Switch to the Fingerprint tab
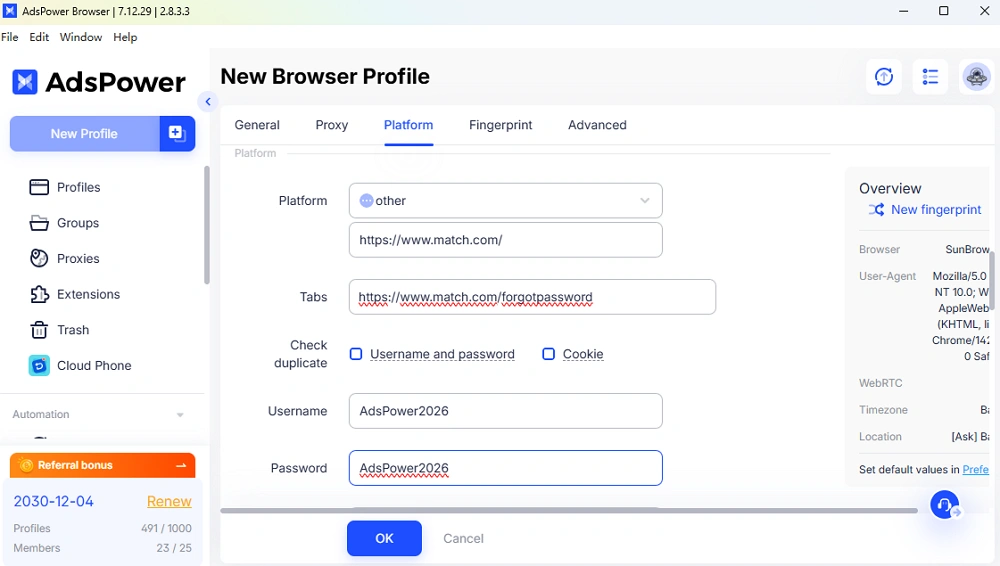The height and width of the screenshot is (566, 1000). pos(501,125)
